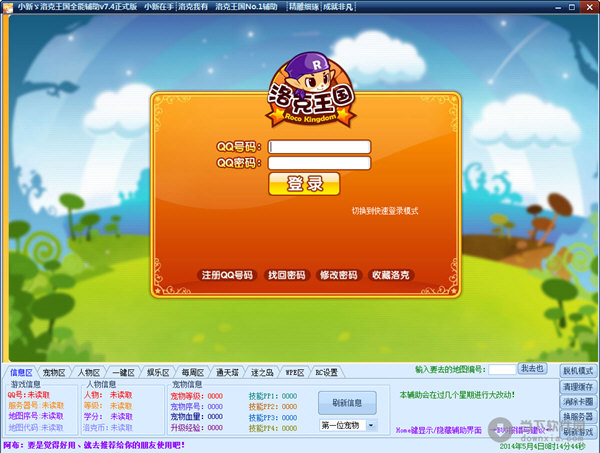Switch to the 娱乐区 tab
Screen dimensions: 600x453
coord(158,372)
